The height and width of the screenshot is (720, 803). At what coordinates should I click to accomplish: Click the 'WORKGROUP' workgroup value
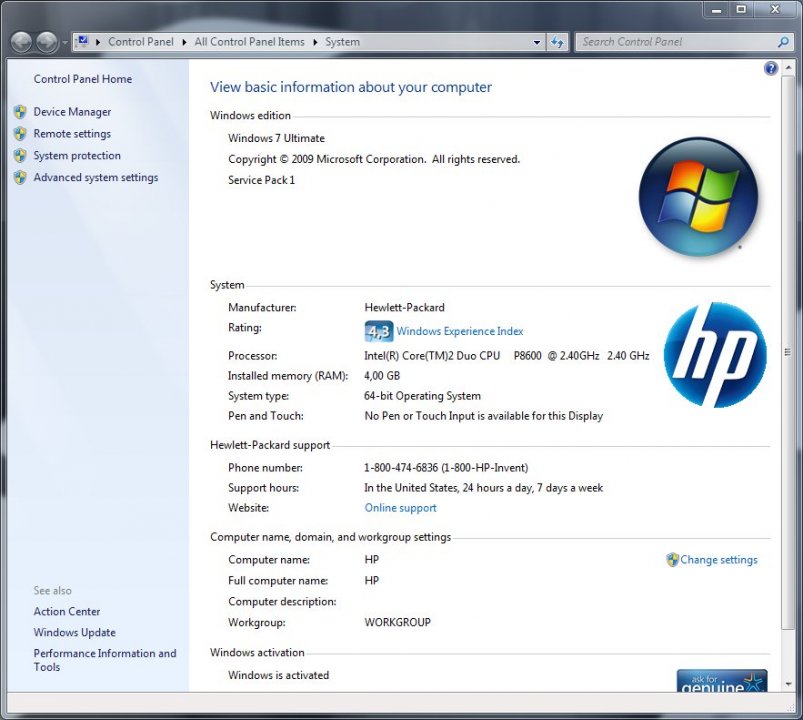tap(397, 623)
